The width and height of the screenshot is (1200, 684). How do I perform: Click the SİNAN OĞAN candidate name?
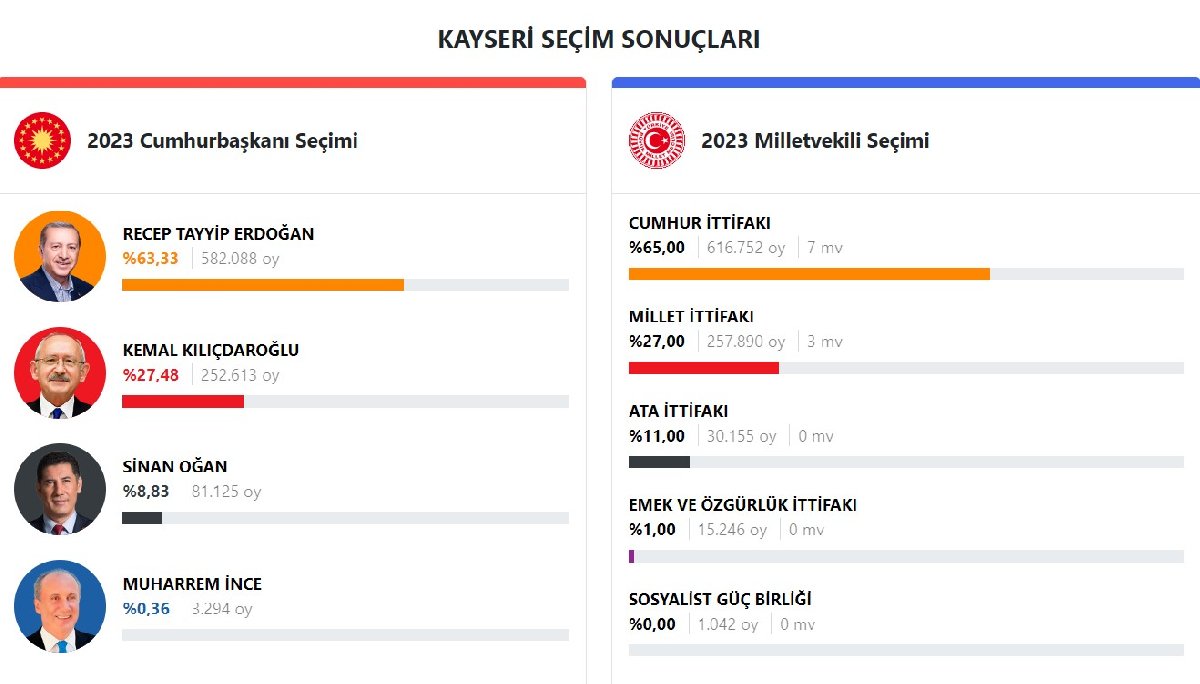pyautogui.click(x=175, y=466)
